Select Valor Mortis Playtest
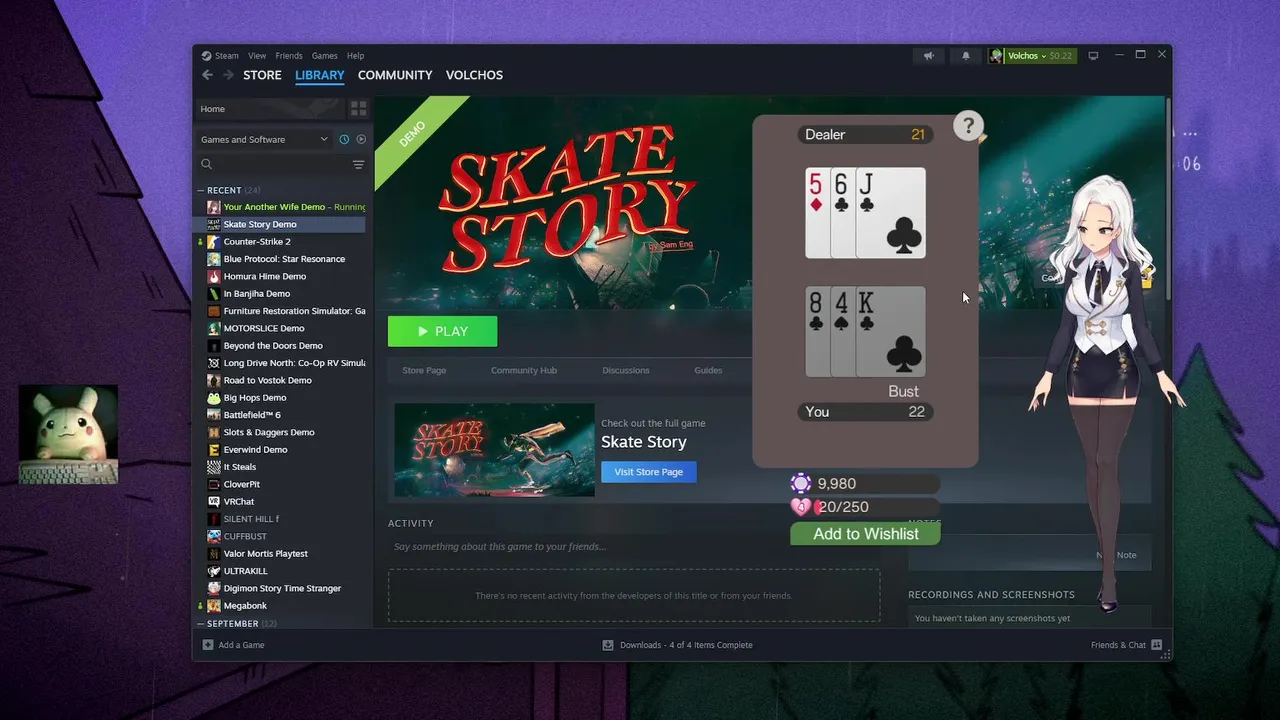This screenshot has height=720, width=1280. (266, 554)
